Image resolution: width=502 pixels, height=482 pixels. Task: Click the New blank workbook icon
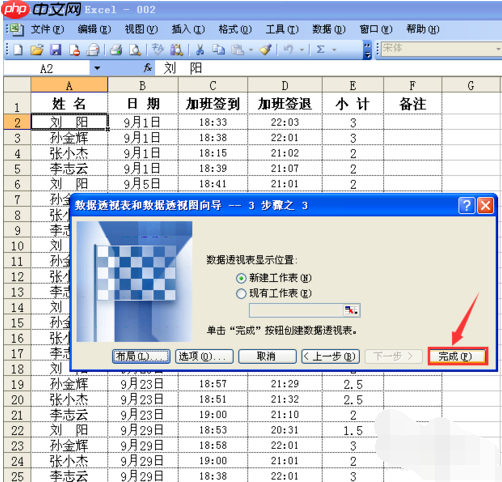(x=18, y=50)
